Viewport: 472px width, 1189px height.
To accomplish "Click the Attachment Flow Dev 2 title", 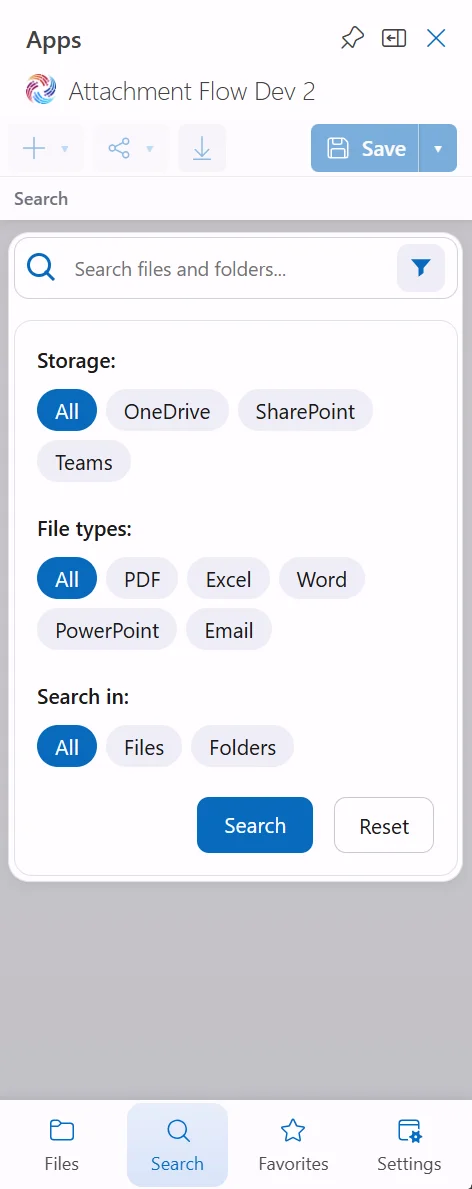I will coord(192,91).
